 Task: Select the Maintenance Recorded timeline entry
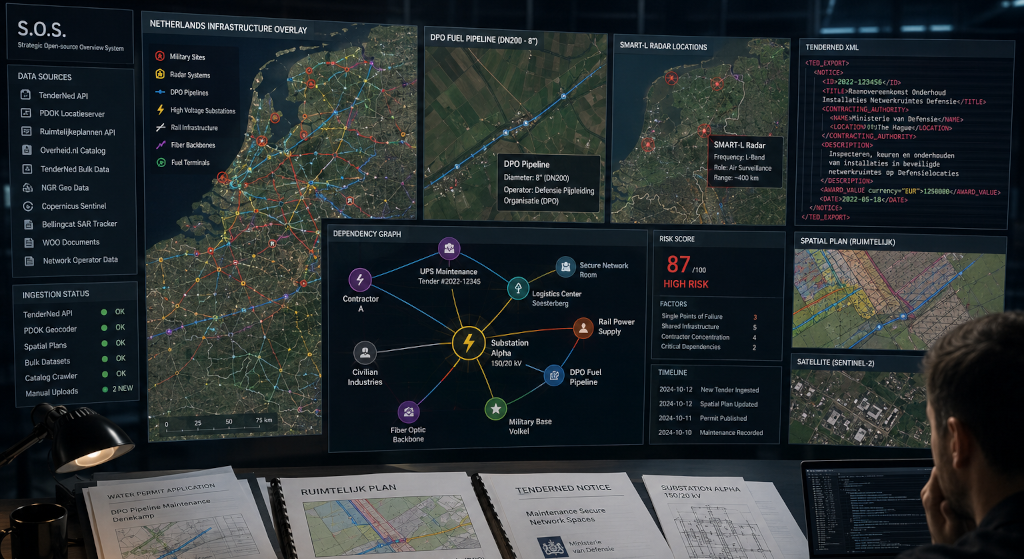(x=711, y=432)
